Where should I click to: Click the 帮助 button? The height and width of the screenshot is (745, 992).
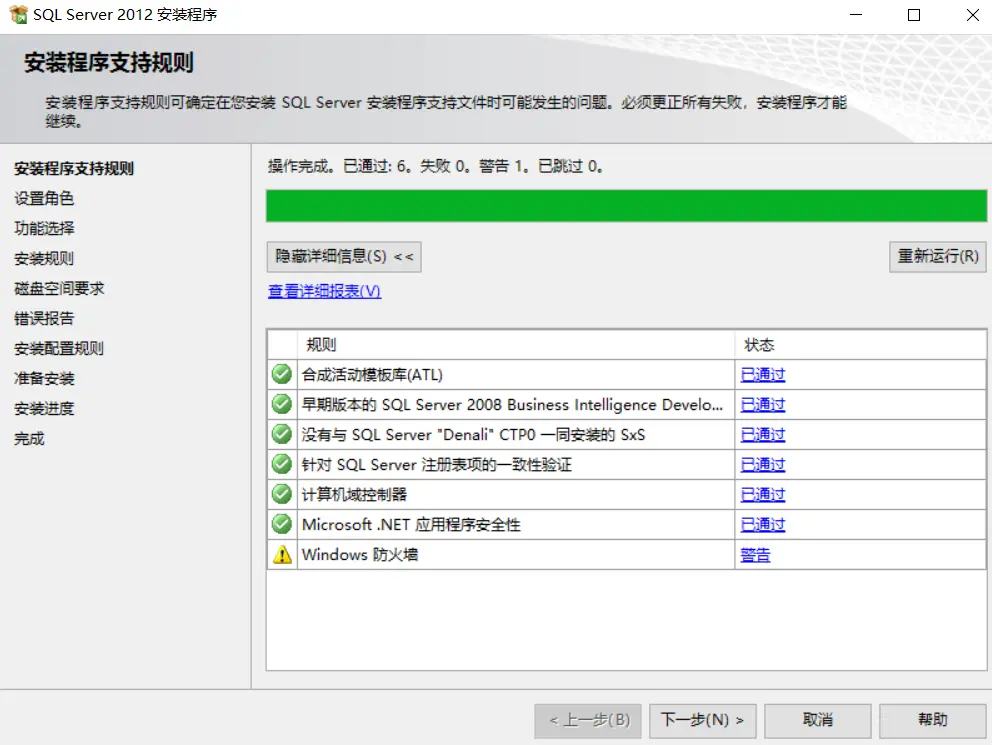pyautogui.click(x=933, y=720)
